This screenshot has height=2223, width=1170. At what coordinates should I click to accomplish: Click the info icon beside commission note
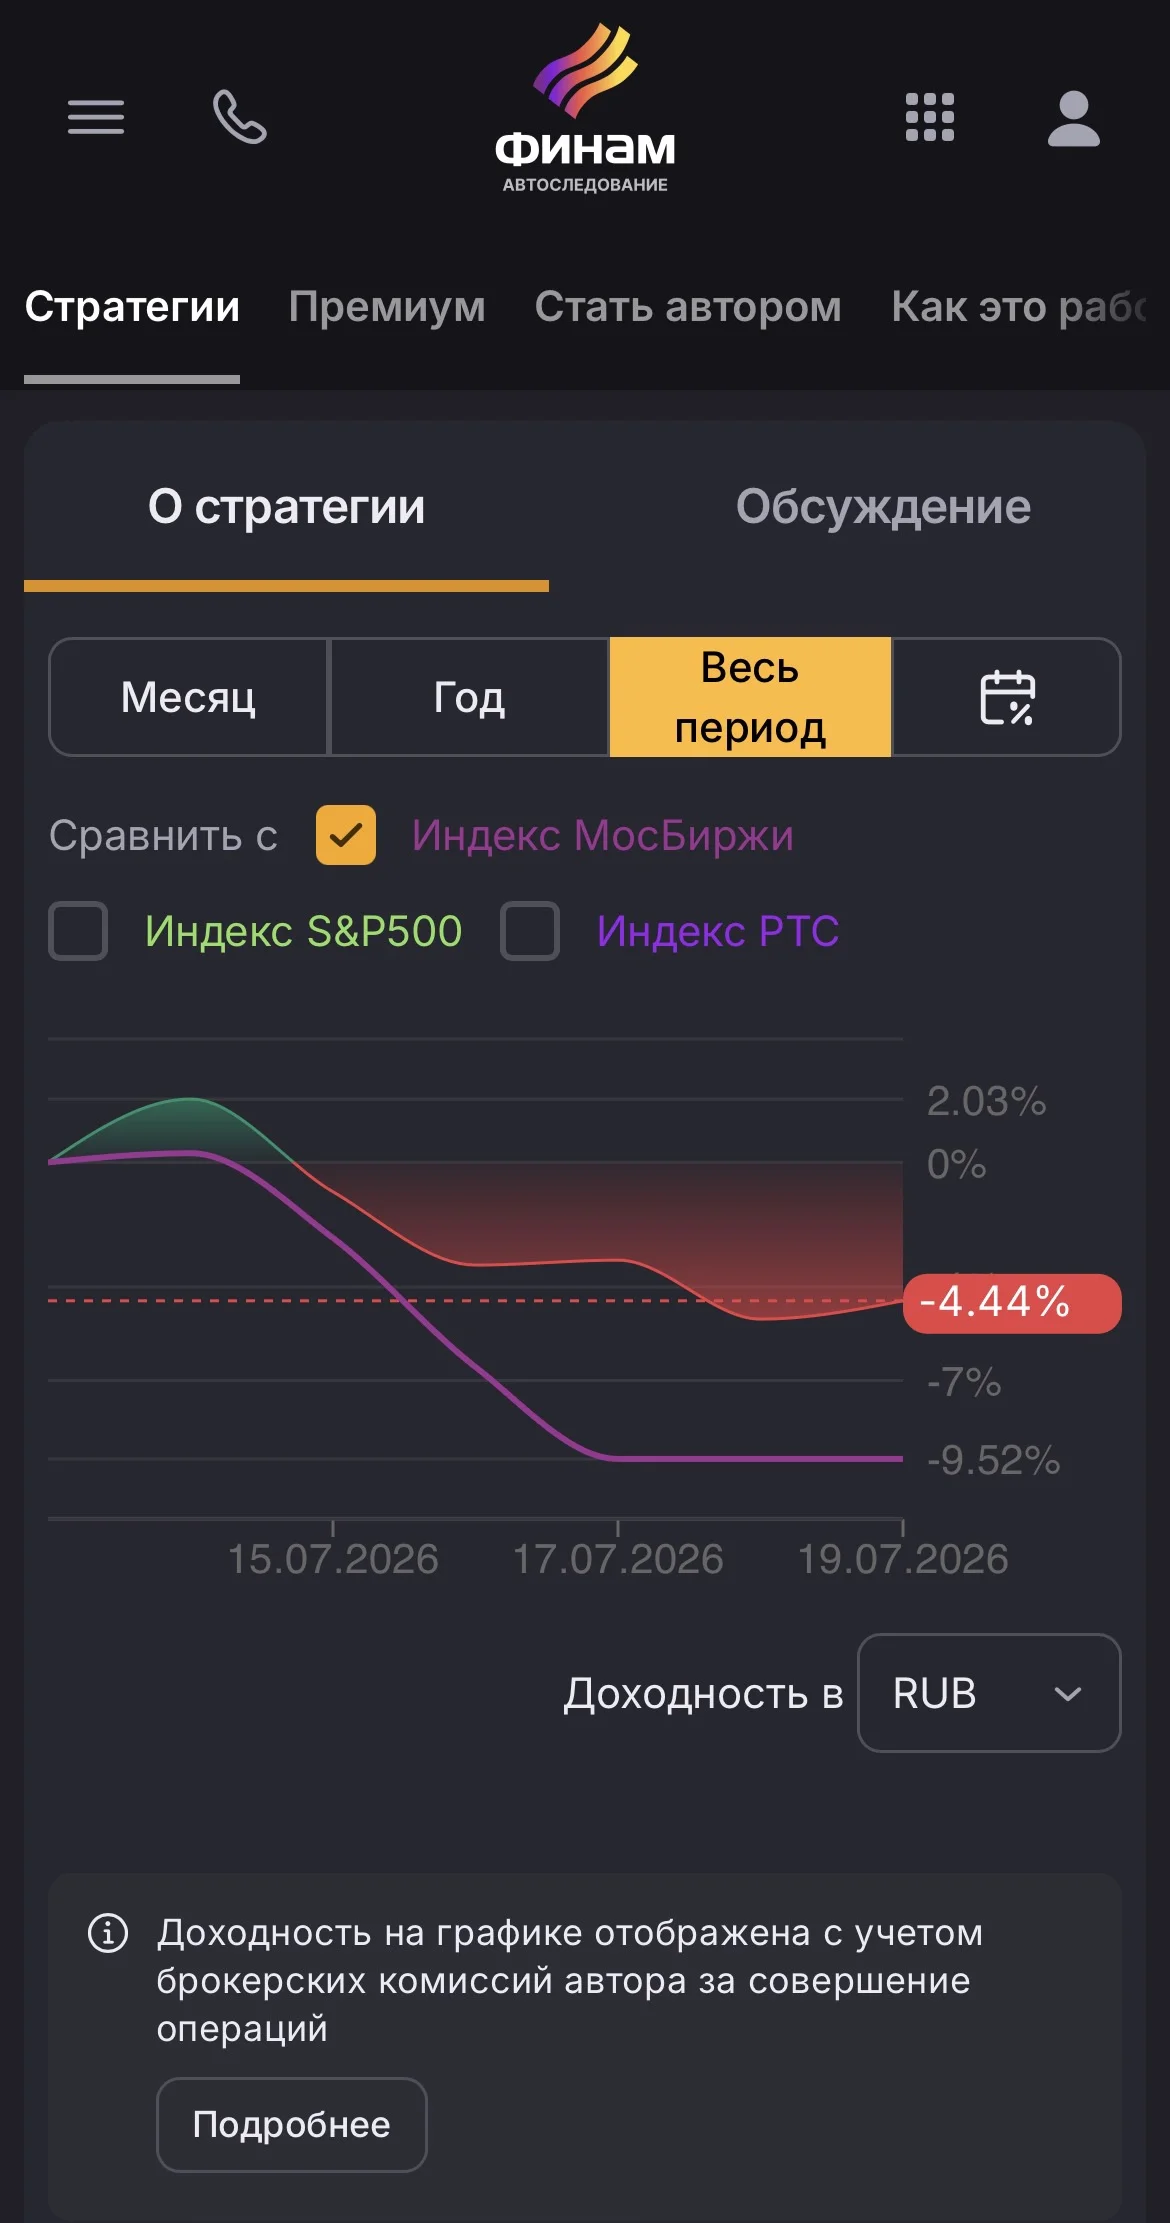point(108,1933)
